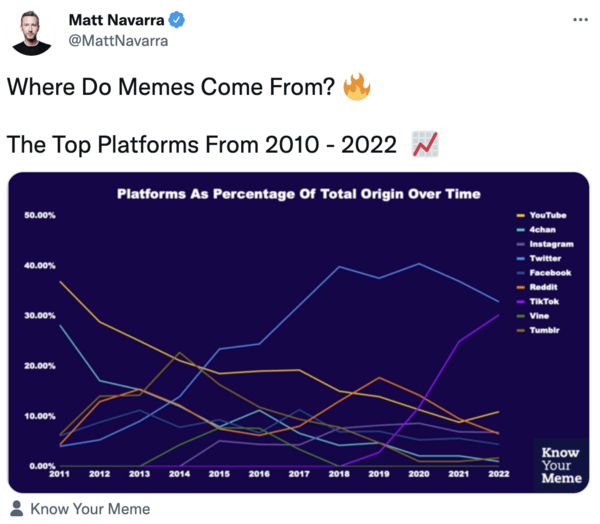Click the @MattNavarra handle

pos(117,41)
